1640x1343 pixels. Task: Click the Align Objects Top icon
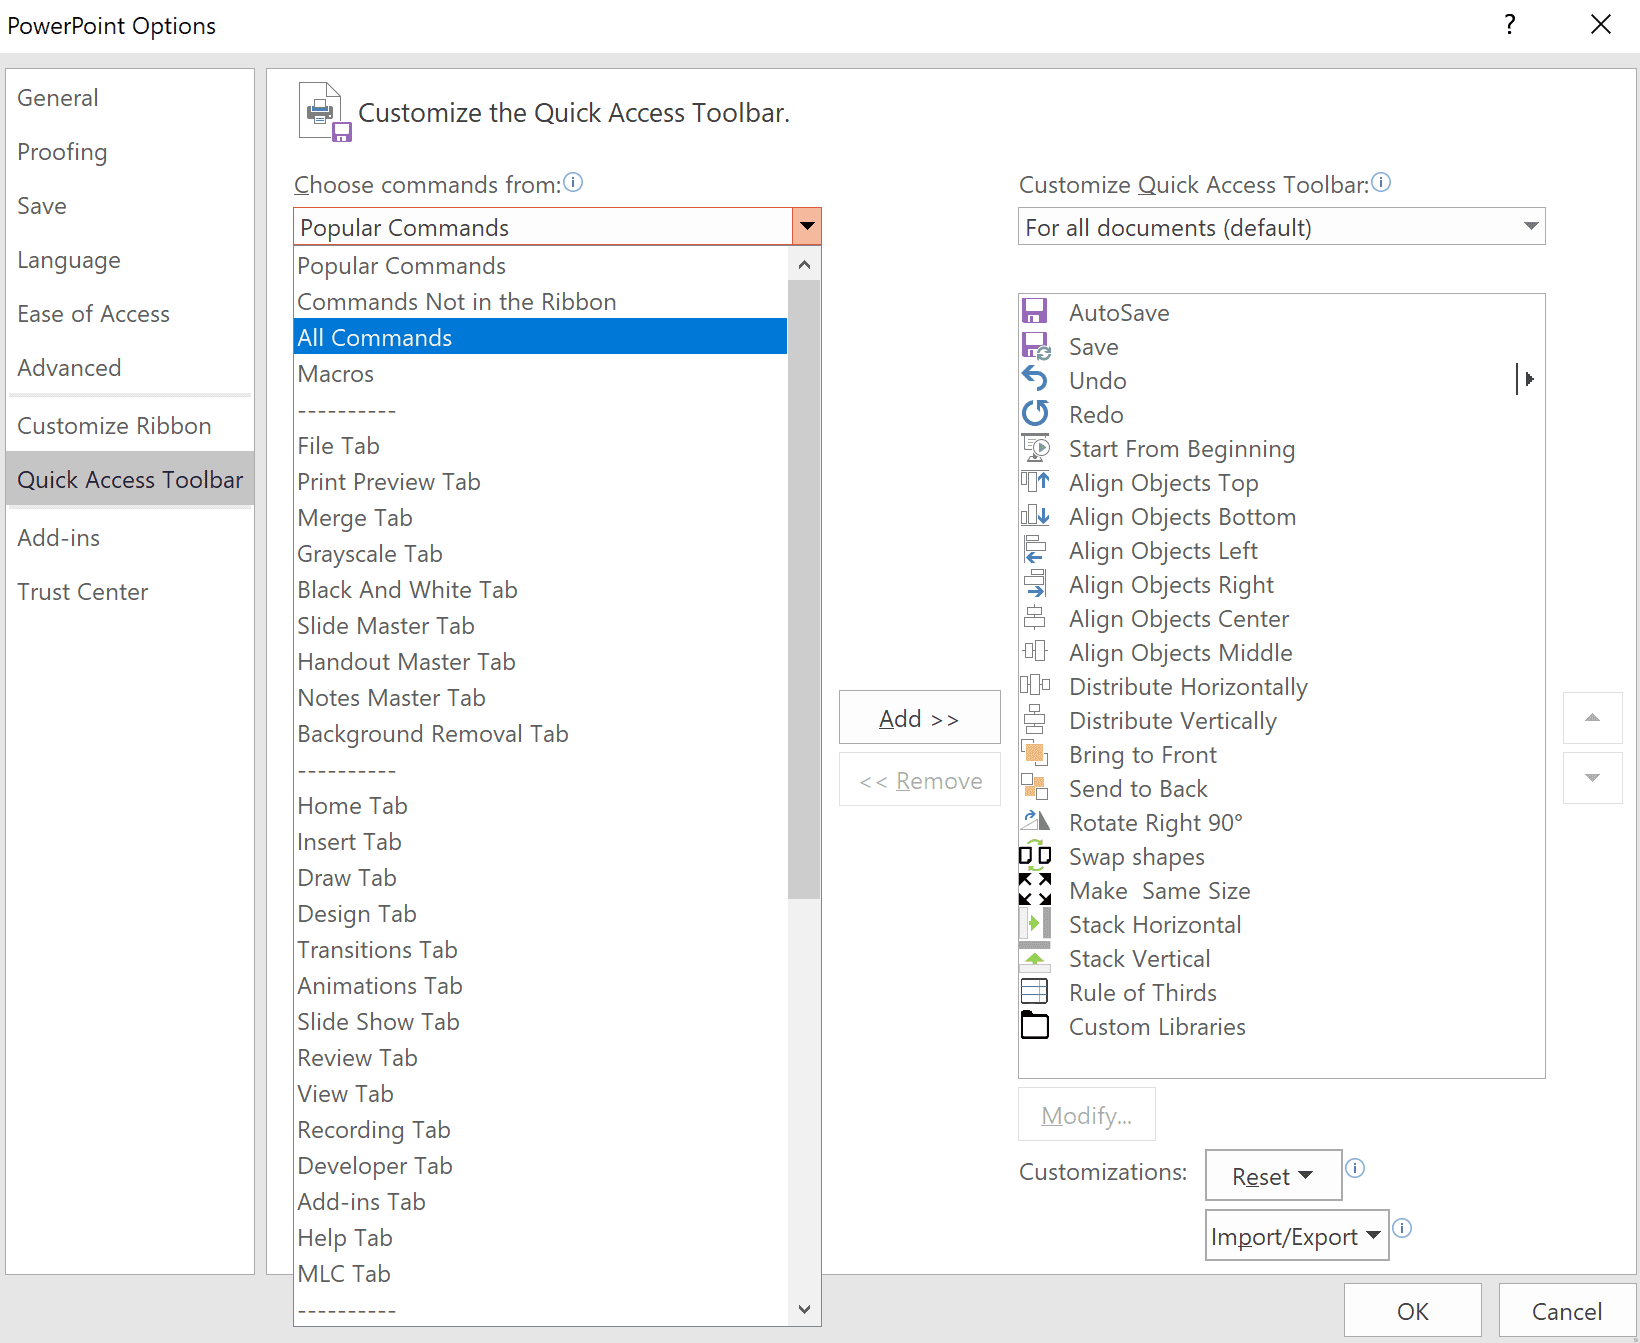pos(1035,481)
